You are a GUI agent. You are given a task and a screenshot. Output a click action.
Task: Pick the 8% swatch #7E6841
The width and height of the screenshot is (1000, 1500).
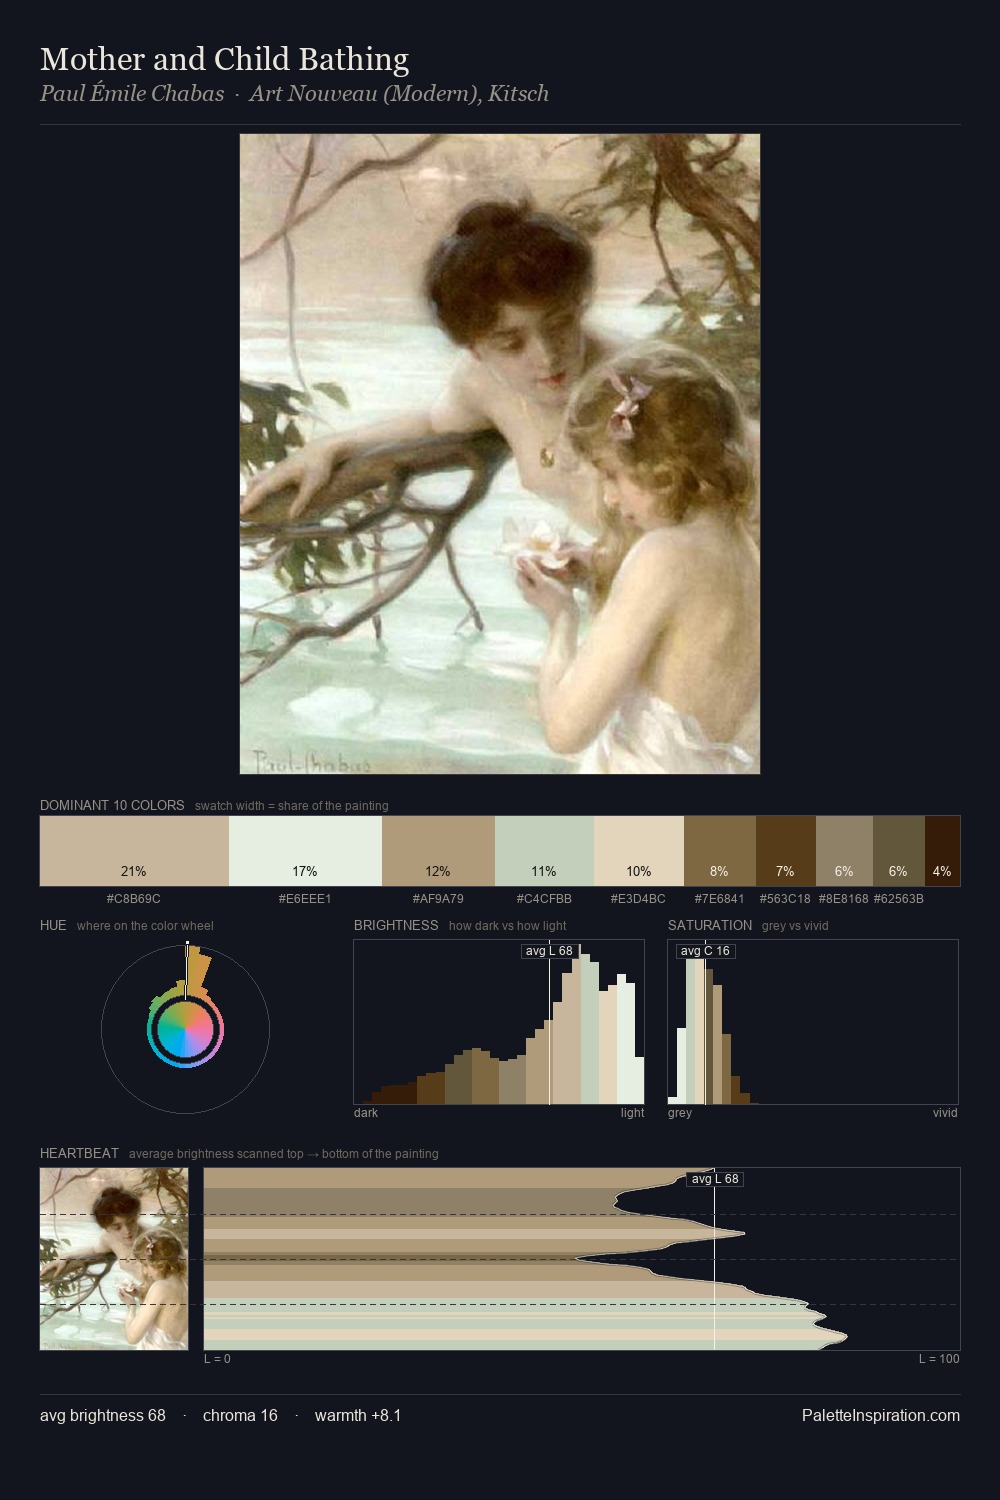tap(720, 851)
